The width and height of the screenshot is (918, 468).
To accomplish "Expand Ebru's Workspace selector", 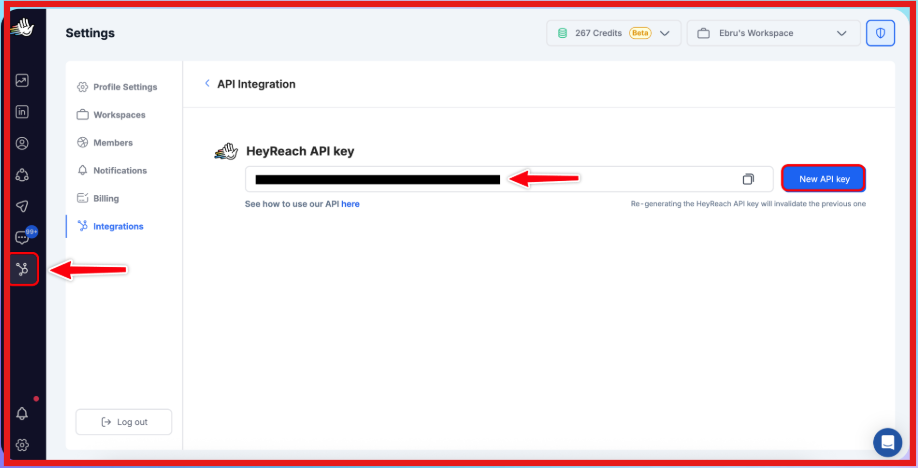I will pyautogui.click(x=773, y=33).
